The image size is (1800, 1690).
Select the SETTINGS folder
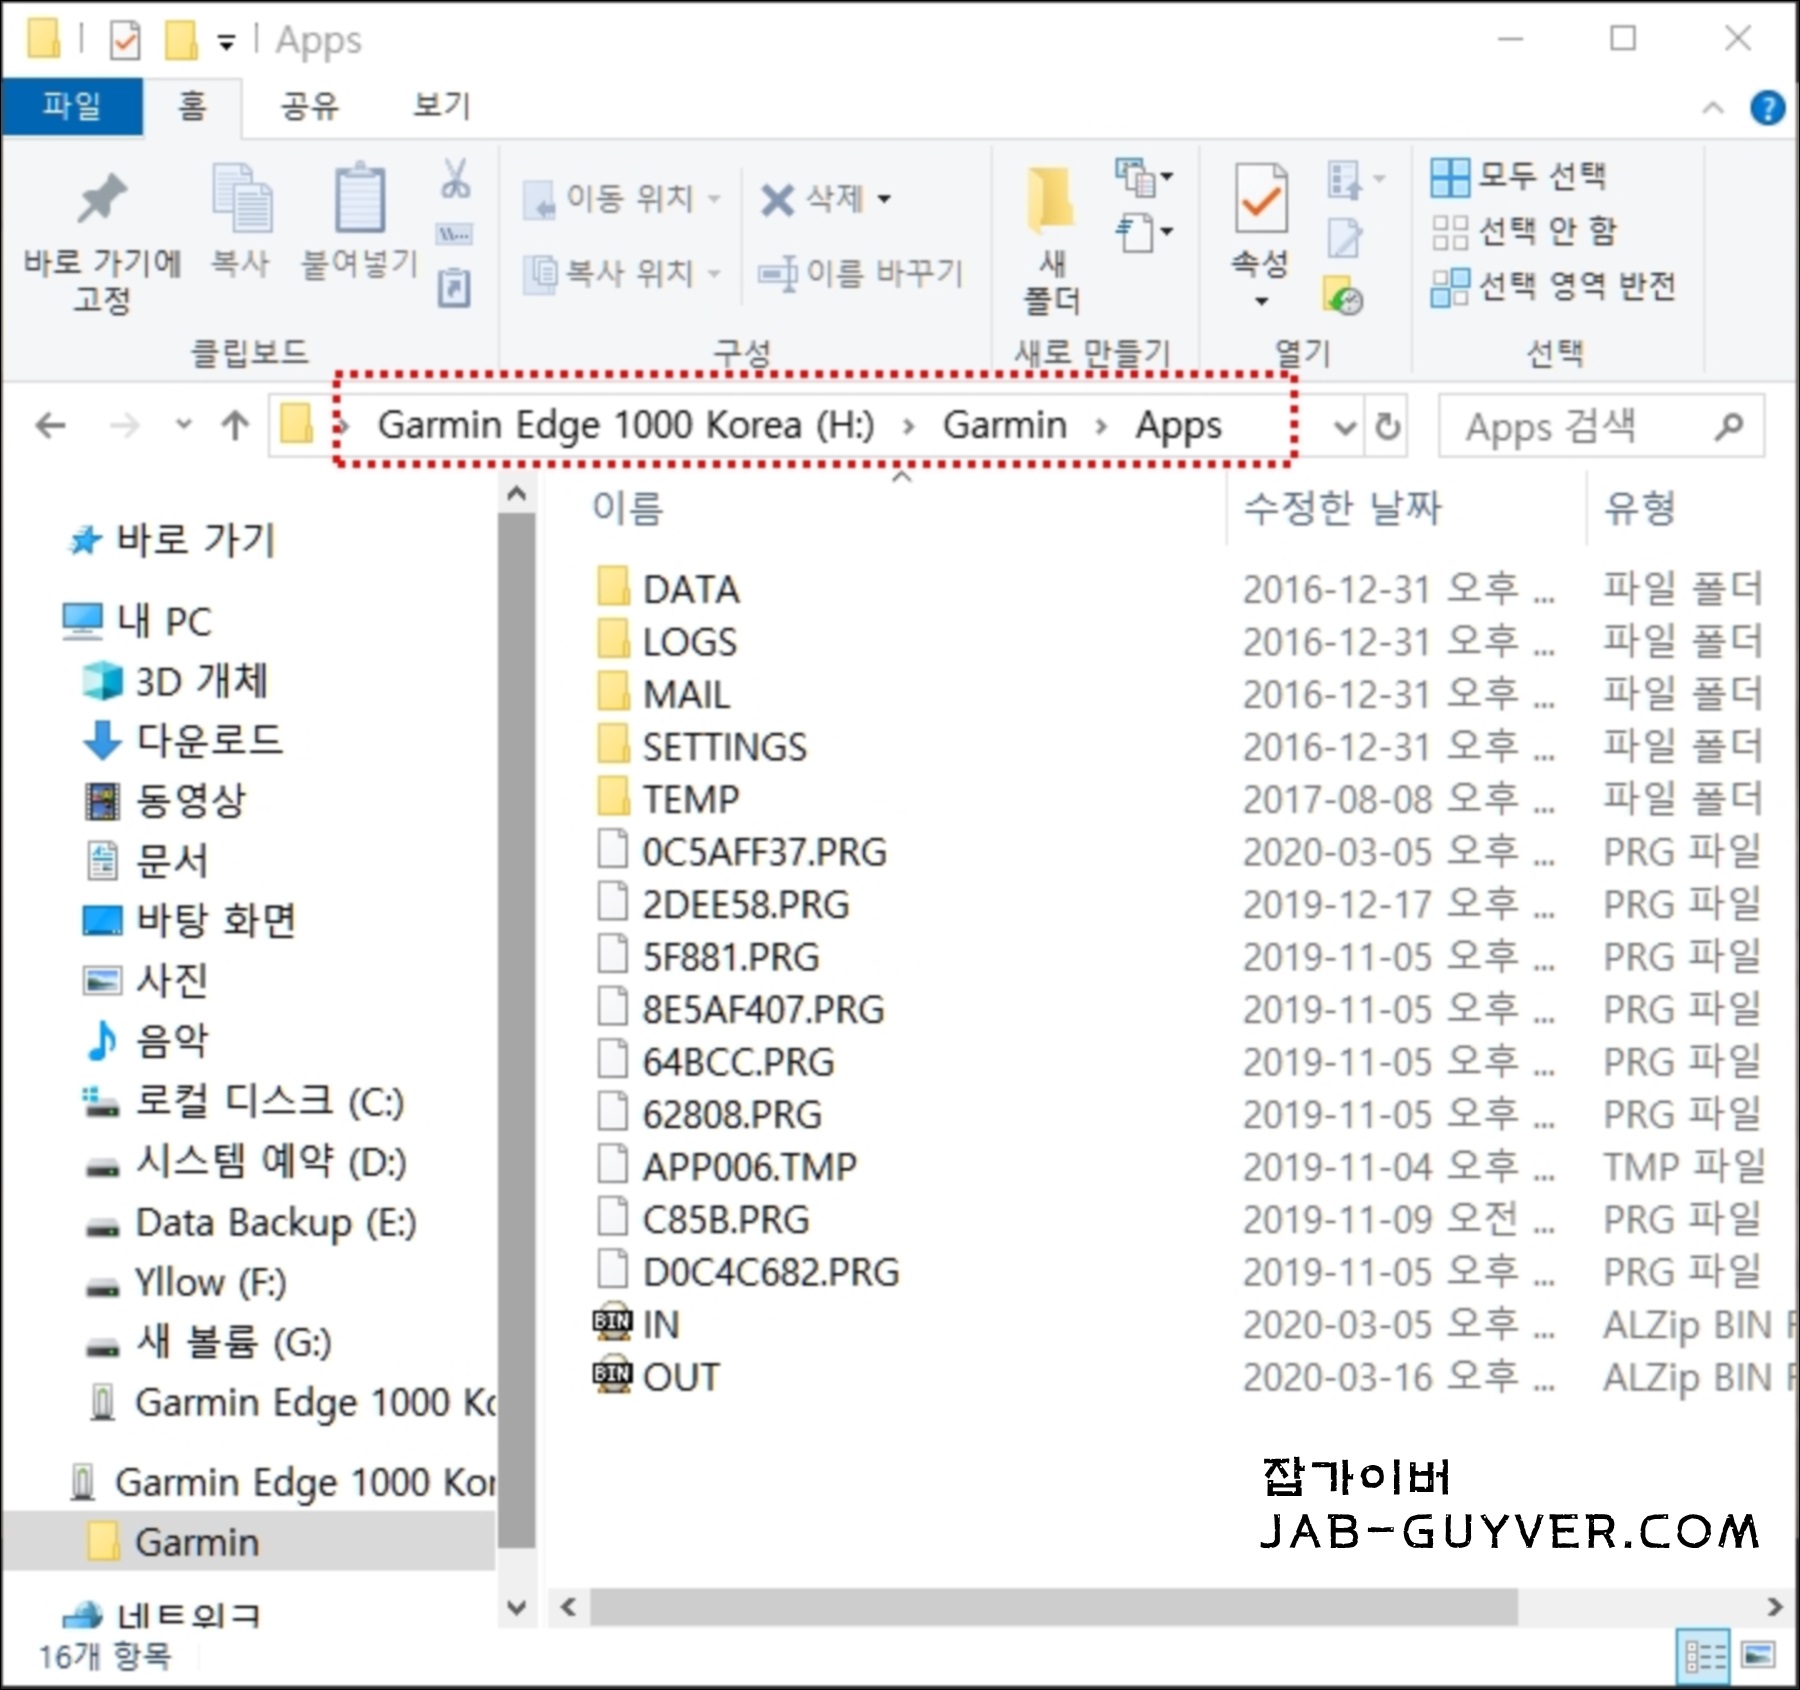point(702,747)
